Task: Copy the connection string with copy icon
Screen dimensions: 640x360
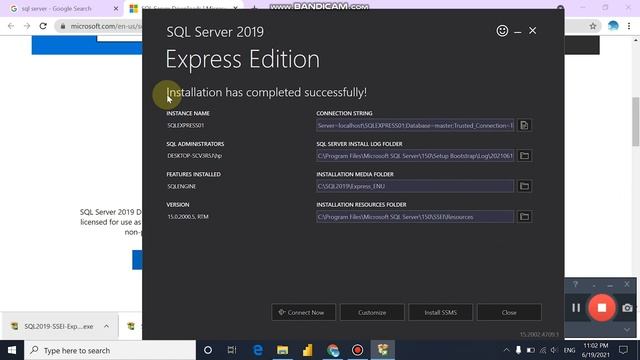Action: (x=524, y=125)
